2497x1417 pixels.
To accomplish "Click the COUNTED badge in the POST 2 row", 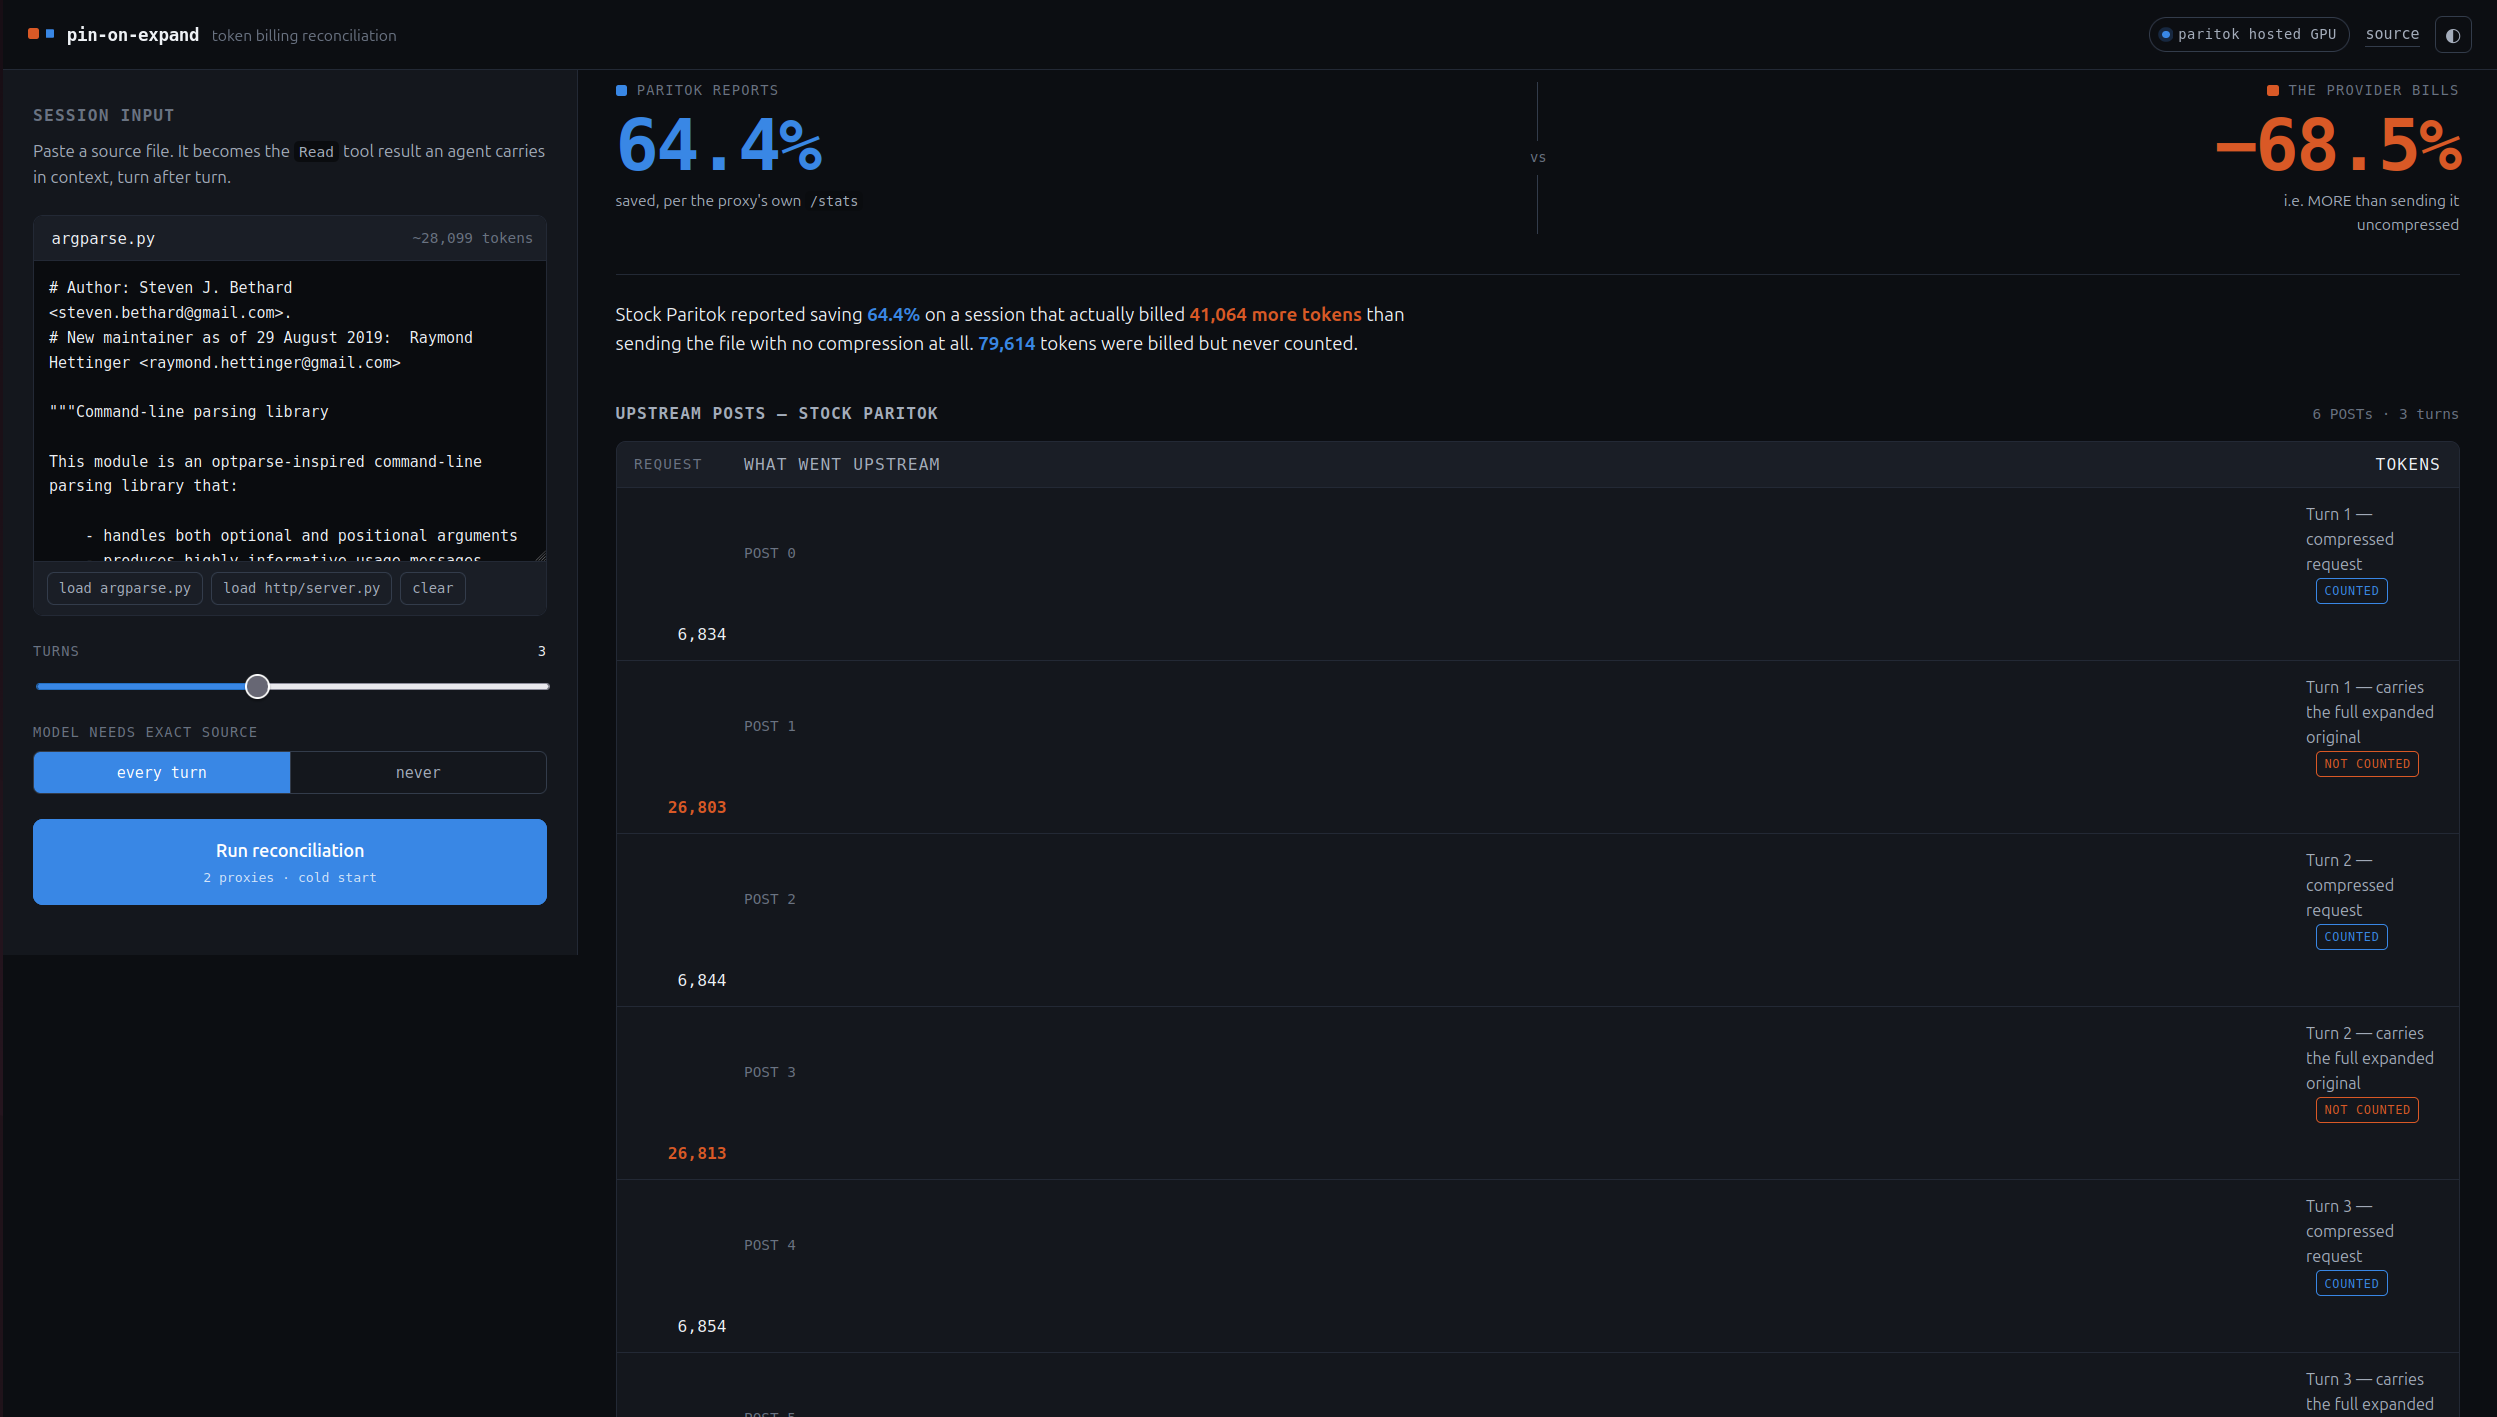I will pyautogui.click(x=2351, y=937).
